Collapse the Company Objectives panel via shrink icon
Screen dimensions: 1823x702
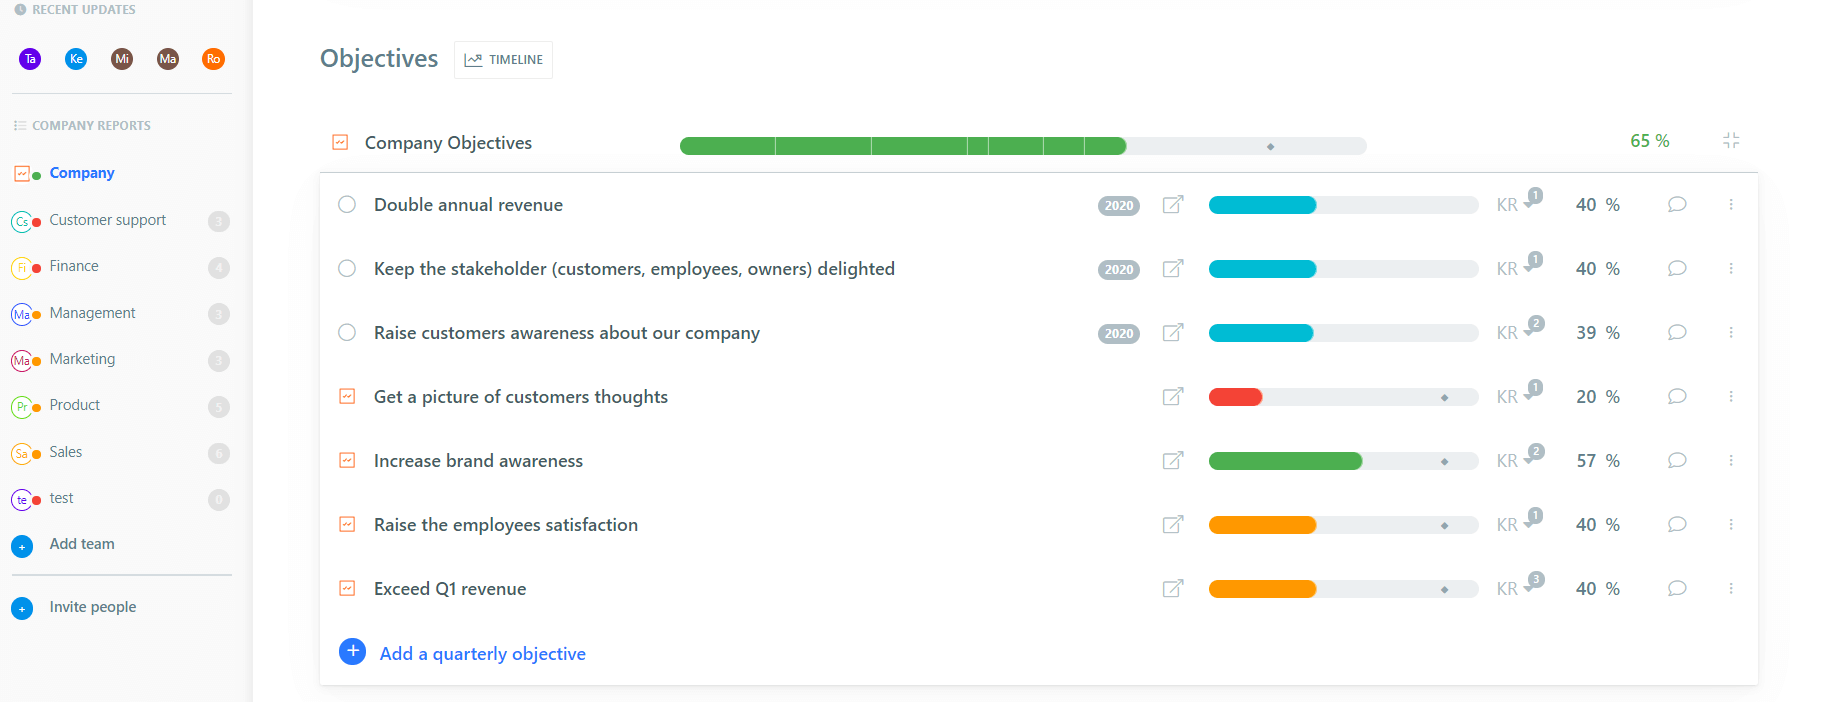coord(1731,141)
